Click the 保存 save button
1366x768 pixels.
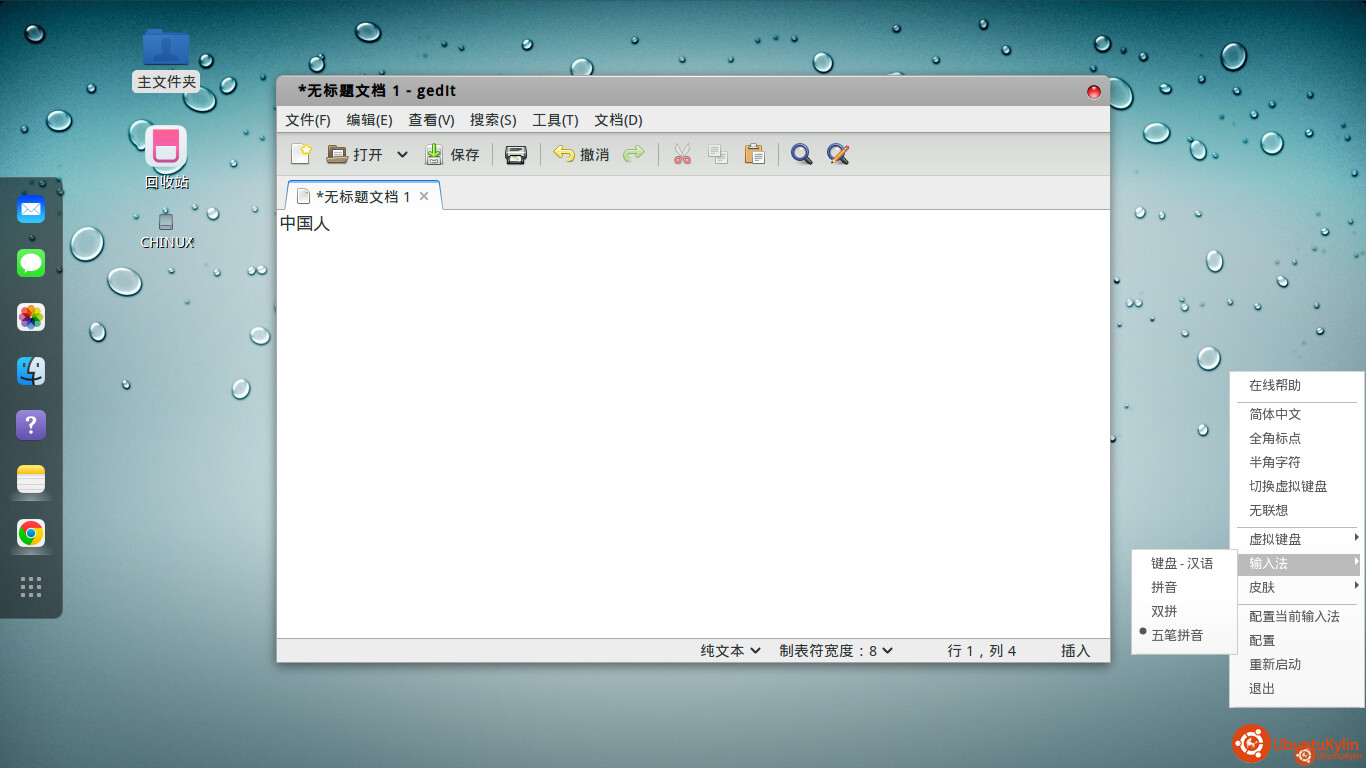[452, 154]
